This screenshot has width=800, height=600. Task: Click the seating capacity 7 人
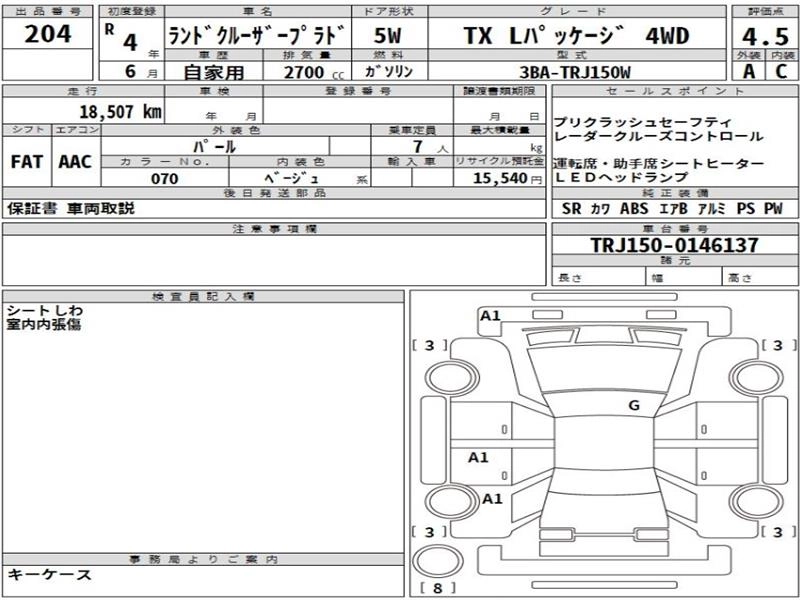click(430, 147)
